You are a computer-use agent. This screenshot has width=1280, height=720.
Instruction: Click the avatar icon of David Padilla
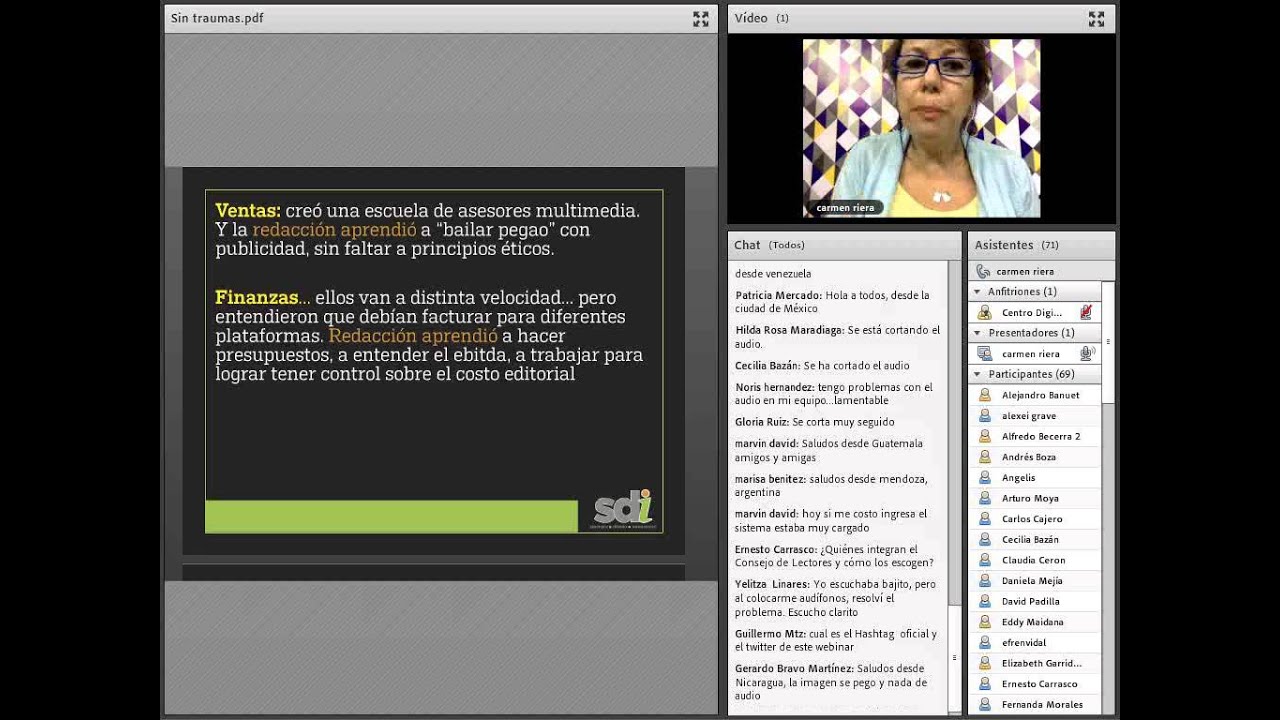[x=984, y=601]
